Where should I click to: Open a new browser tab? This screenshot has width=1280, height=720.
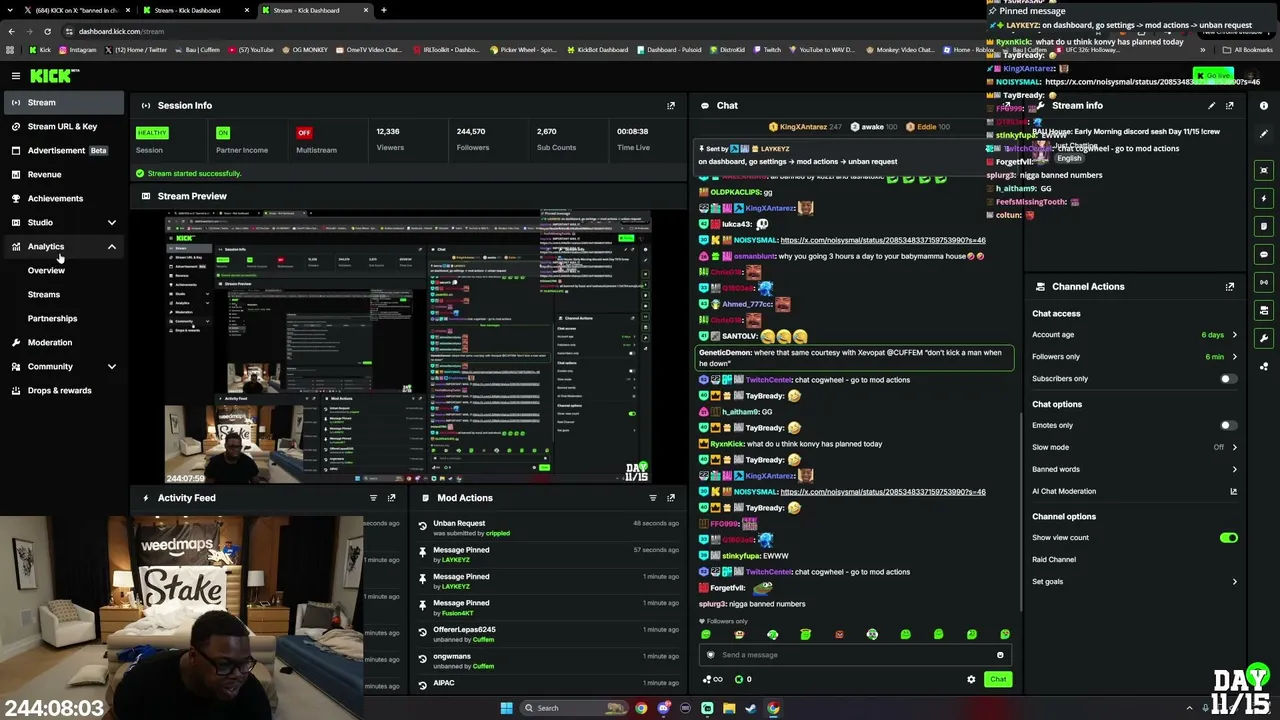tap(383, 10)
